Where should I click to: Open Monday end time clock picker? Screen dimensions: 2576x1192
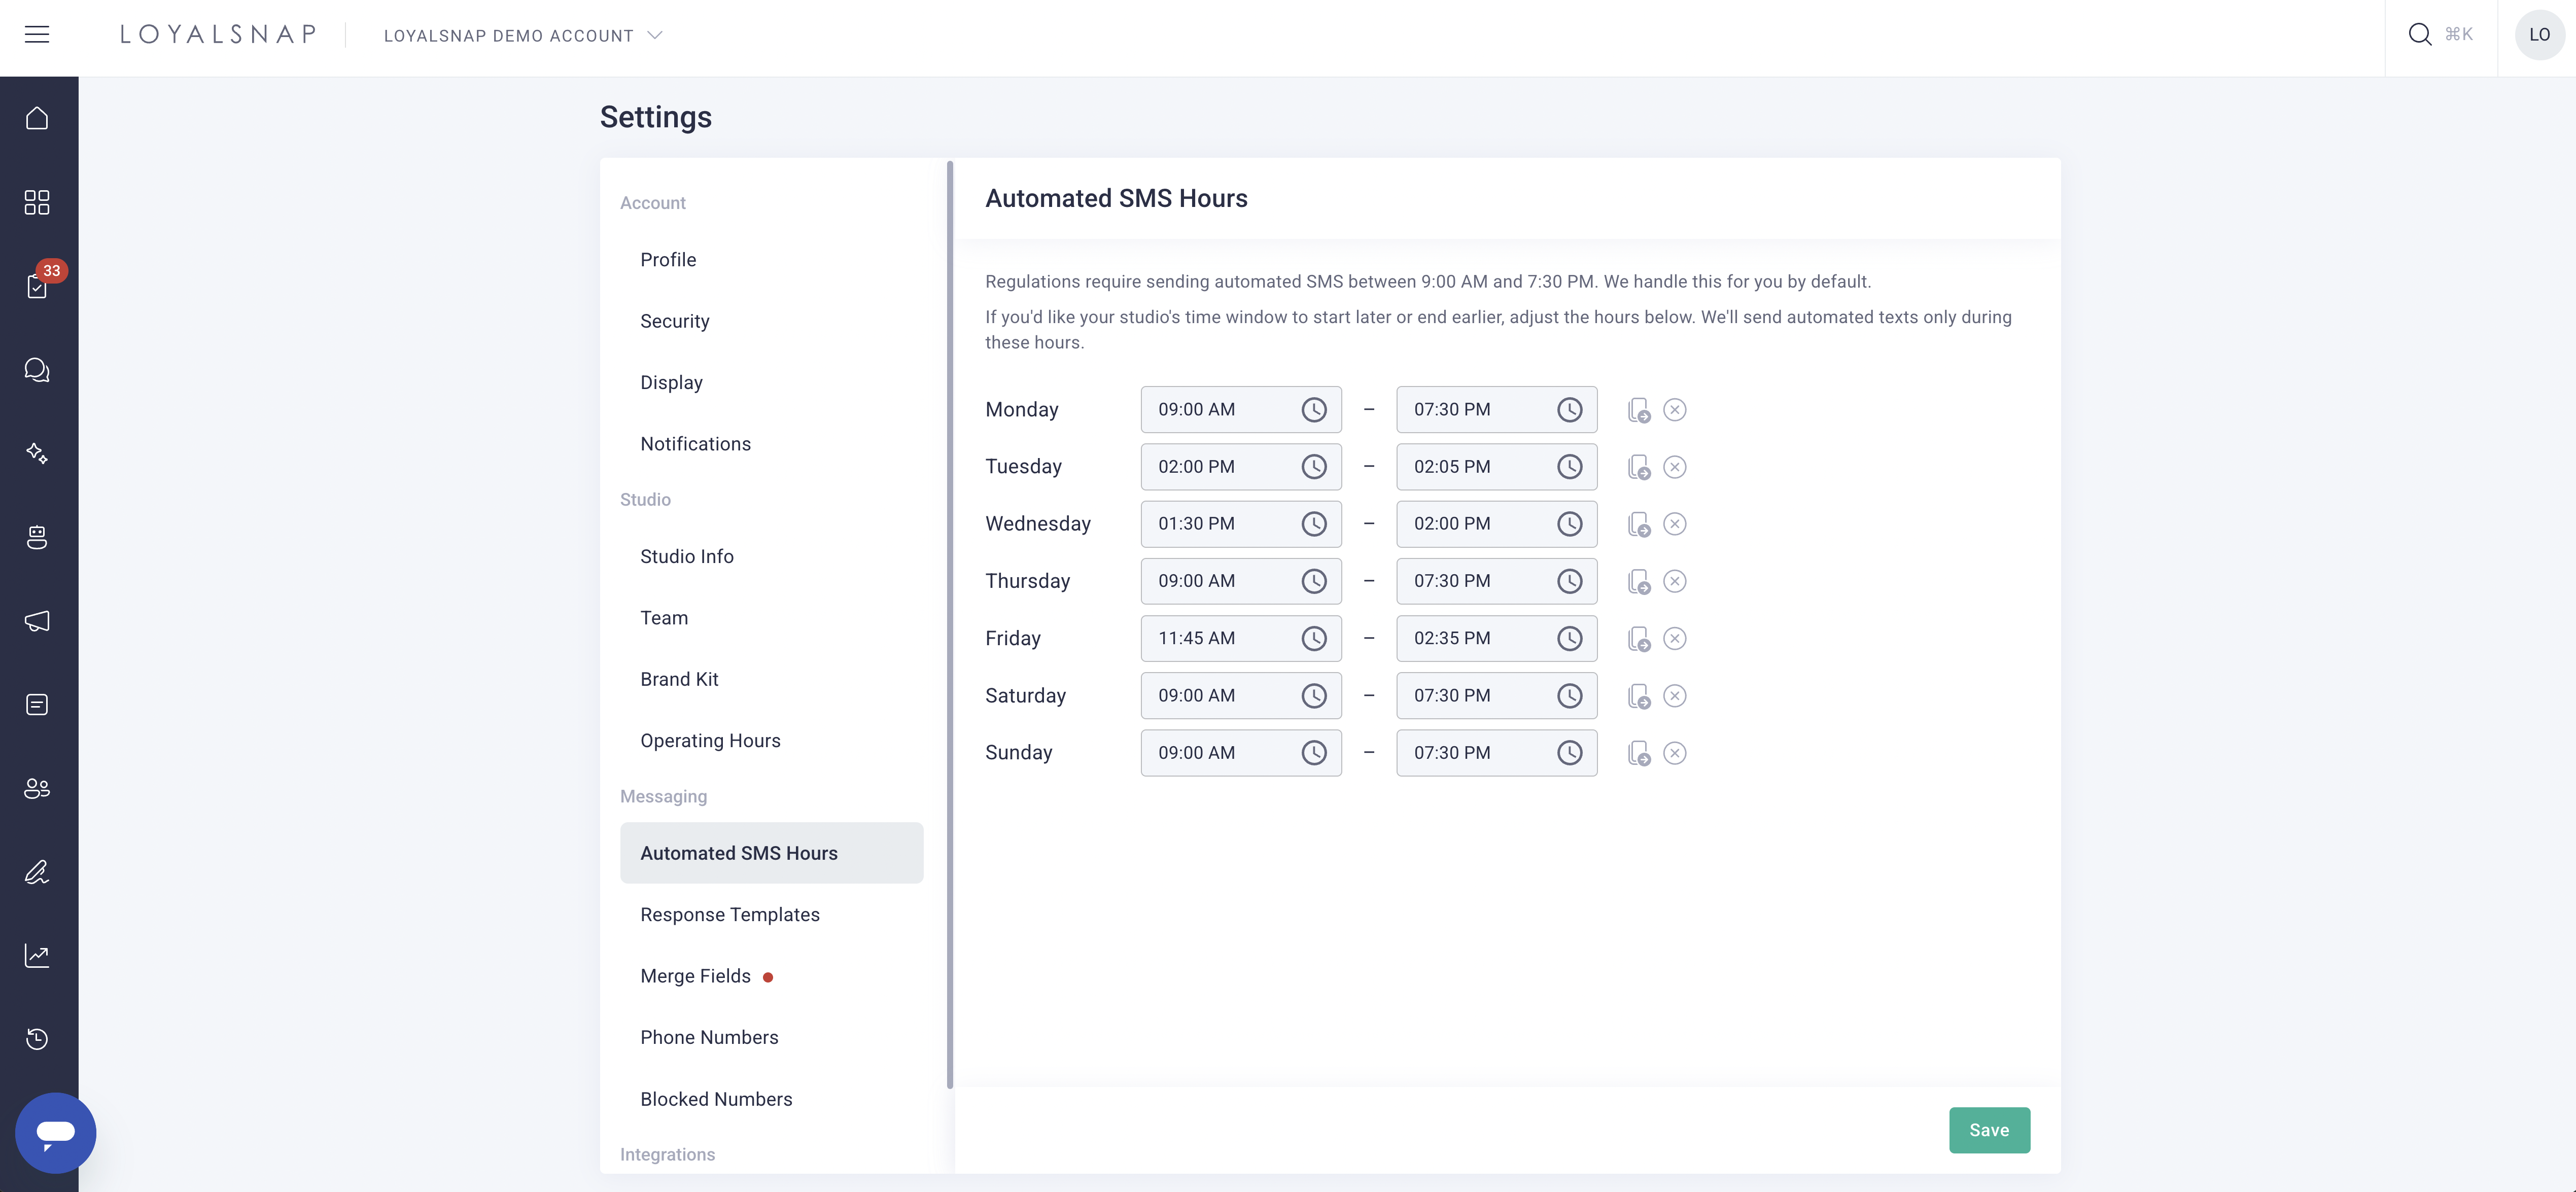click(1570, 410)
